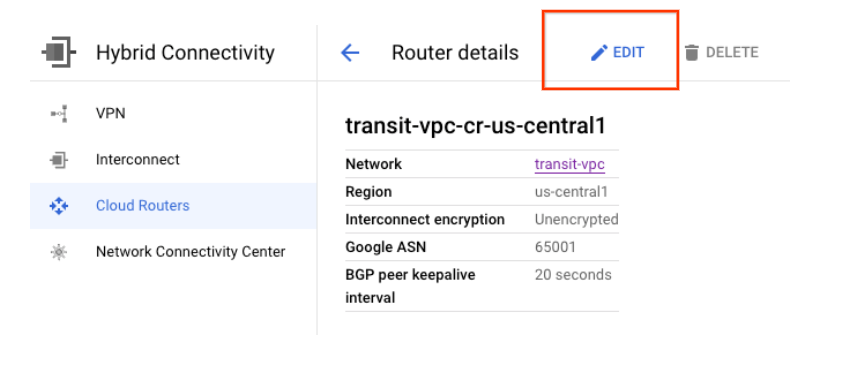Click the Google ASN value 65001
841x369 pixels.
[555, 247]
